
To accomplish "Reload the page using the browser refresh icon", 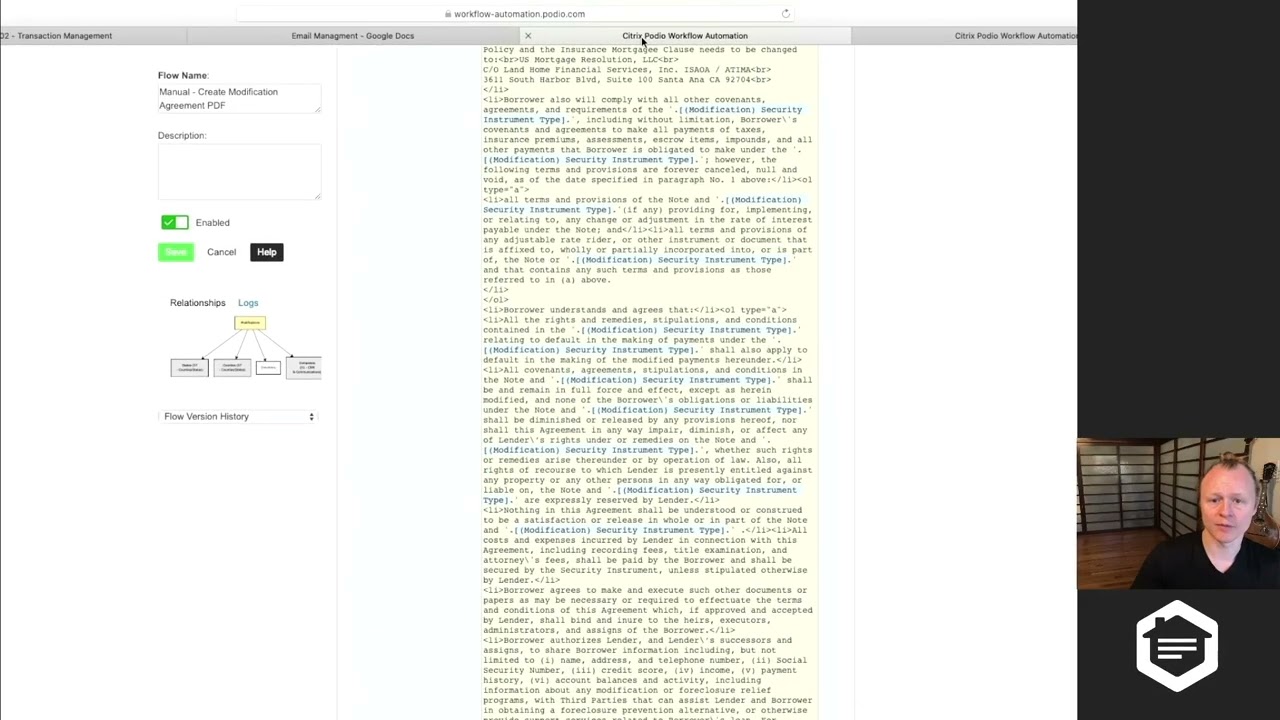I will coord(786,14).
